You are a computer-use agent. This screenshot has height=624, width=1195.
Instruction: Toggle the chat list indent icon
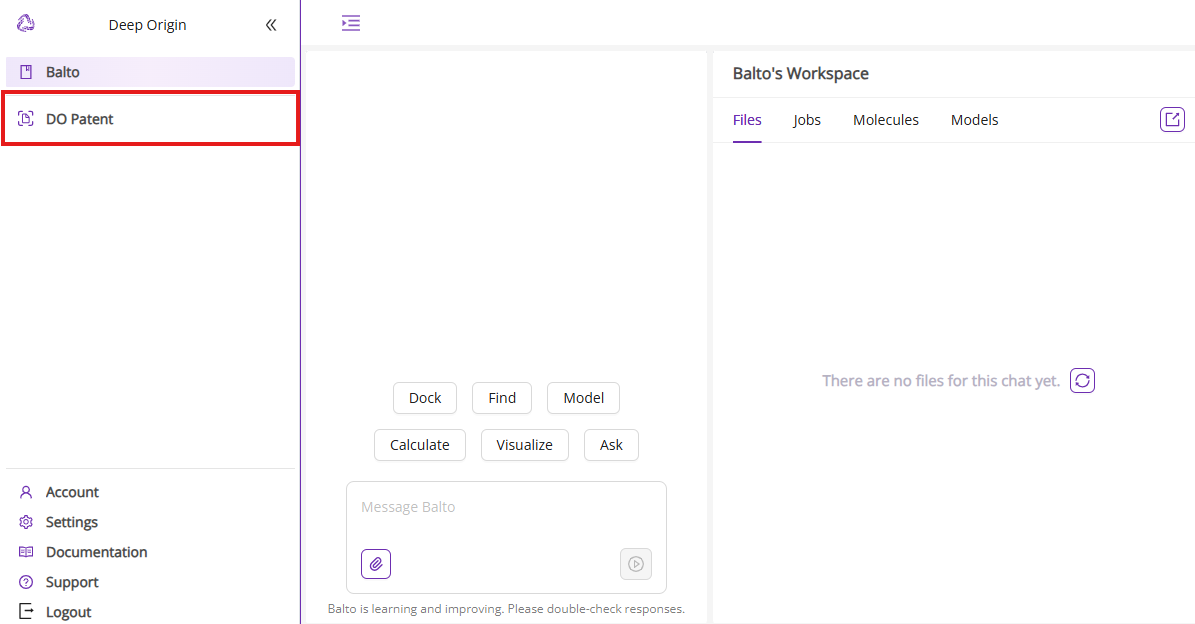(351, 23)
